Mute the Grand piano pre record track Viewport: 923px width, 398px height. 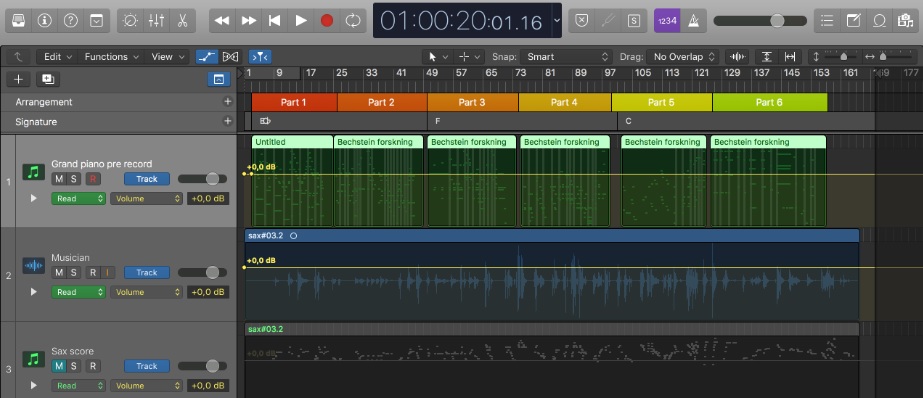coord(59,179)
